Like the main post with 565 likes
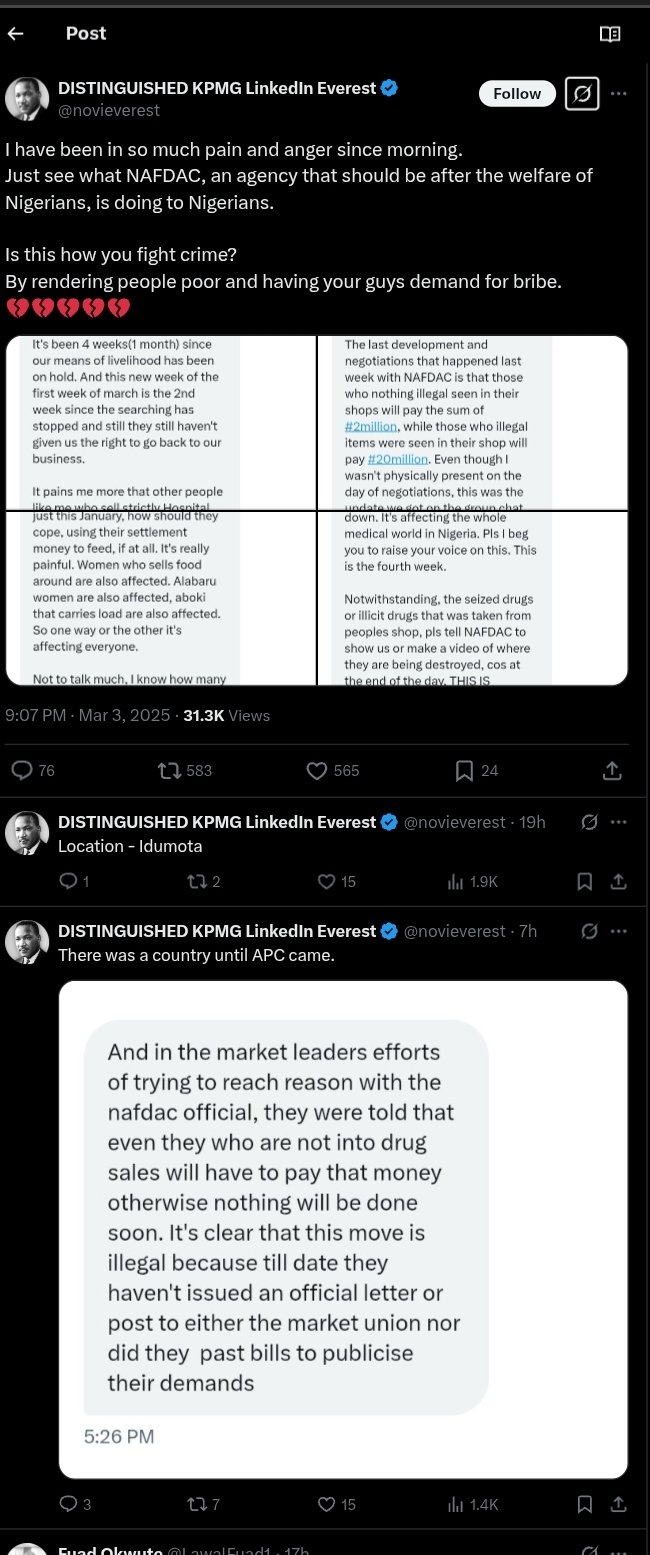650x1555 pixels. 317,770
